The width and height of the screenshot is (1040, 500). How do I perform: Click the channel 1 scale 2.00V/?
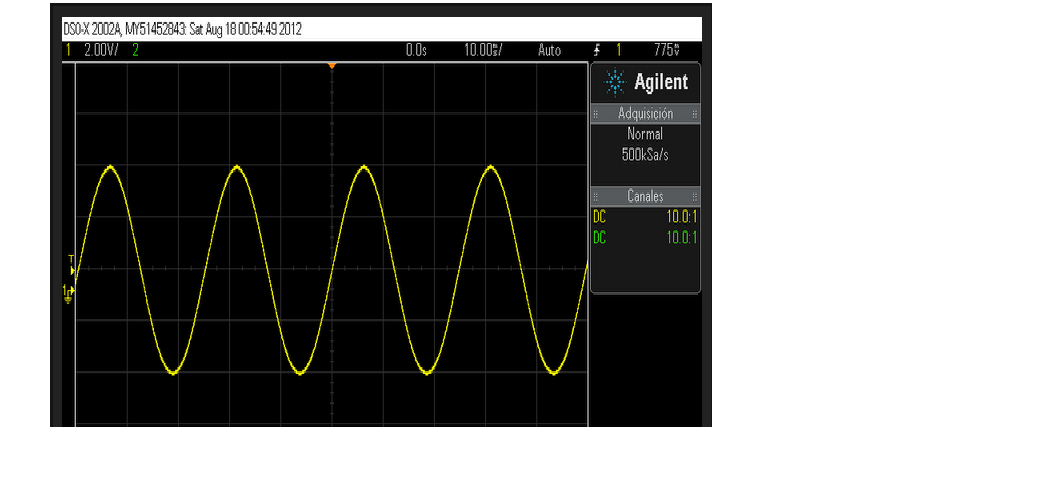pos(101,50)
